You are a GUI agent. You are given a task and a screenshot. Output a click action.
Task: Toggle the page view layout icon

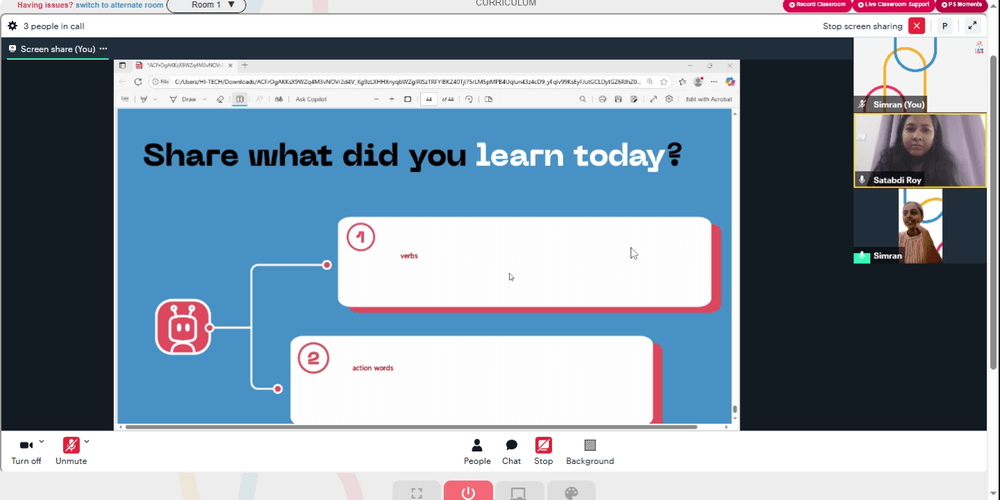point(489,99)
